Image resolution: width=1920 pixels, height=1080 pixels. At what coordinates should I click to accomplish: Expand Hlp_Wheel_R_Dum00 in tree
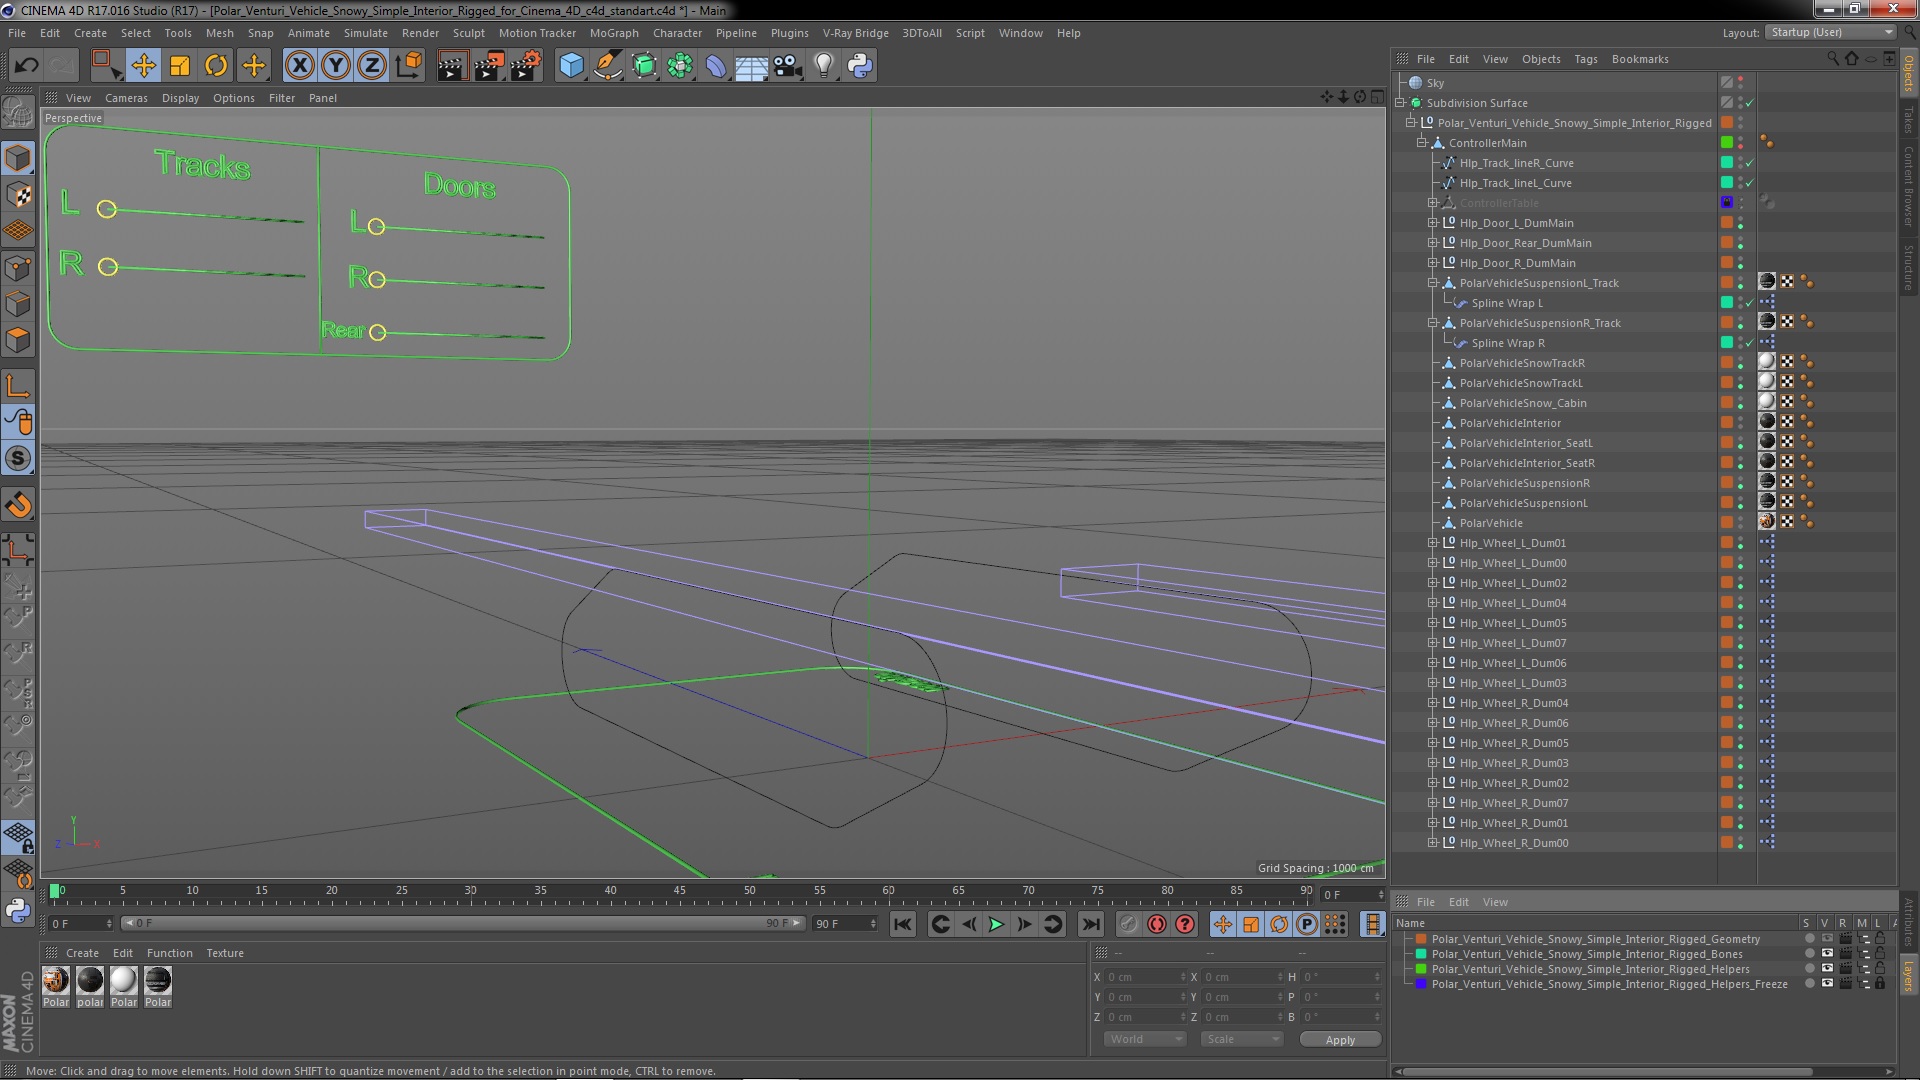click(1432, 843)
